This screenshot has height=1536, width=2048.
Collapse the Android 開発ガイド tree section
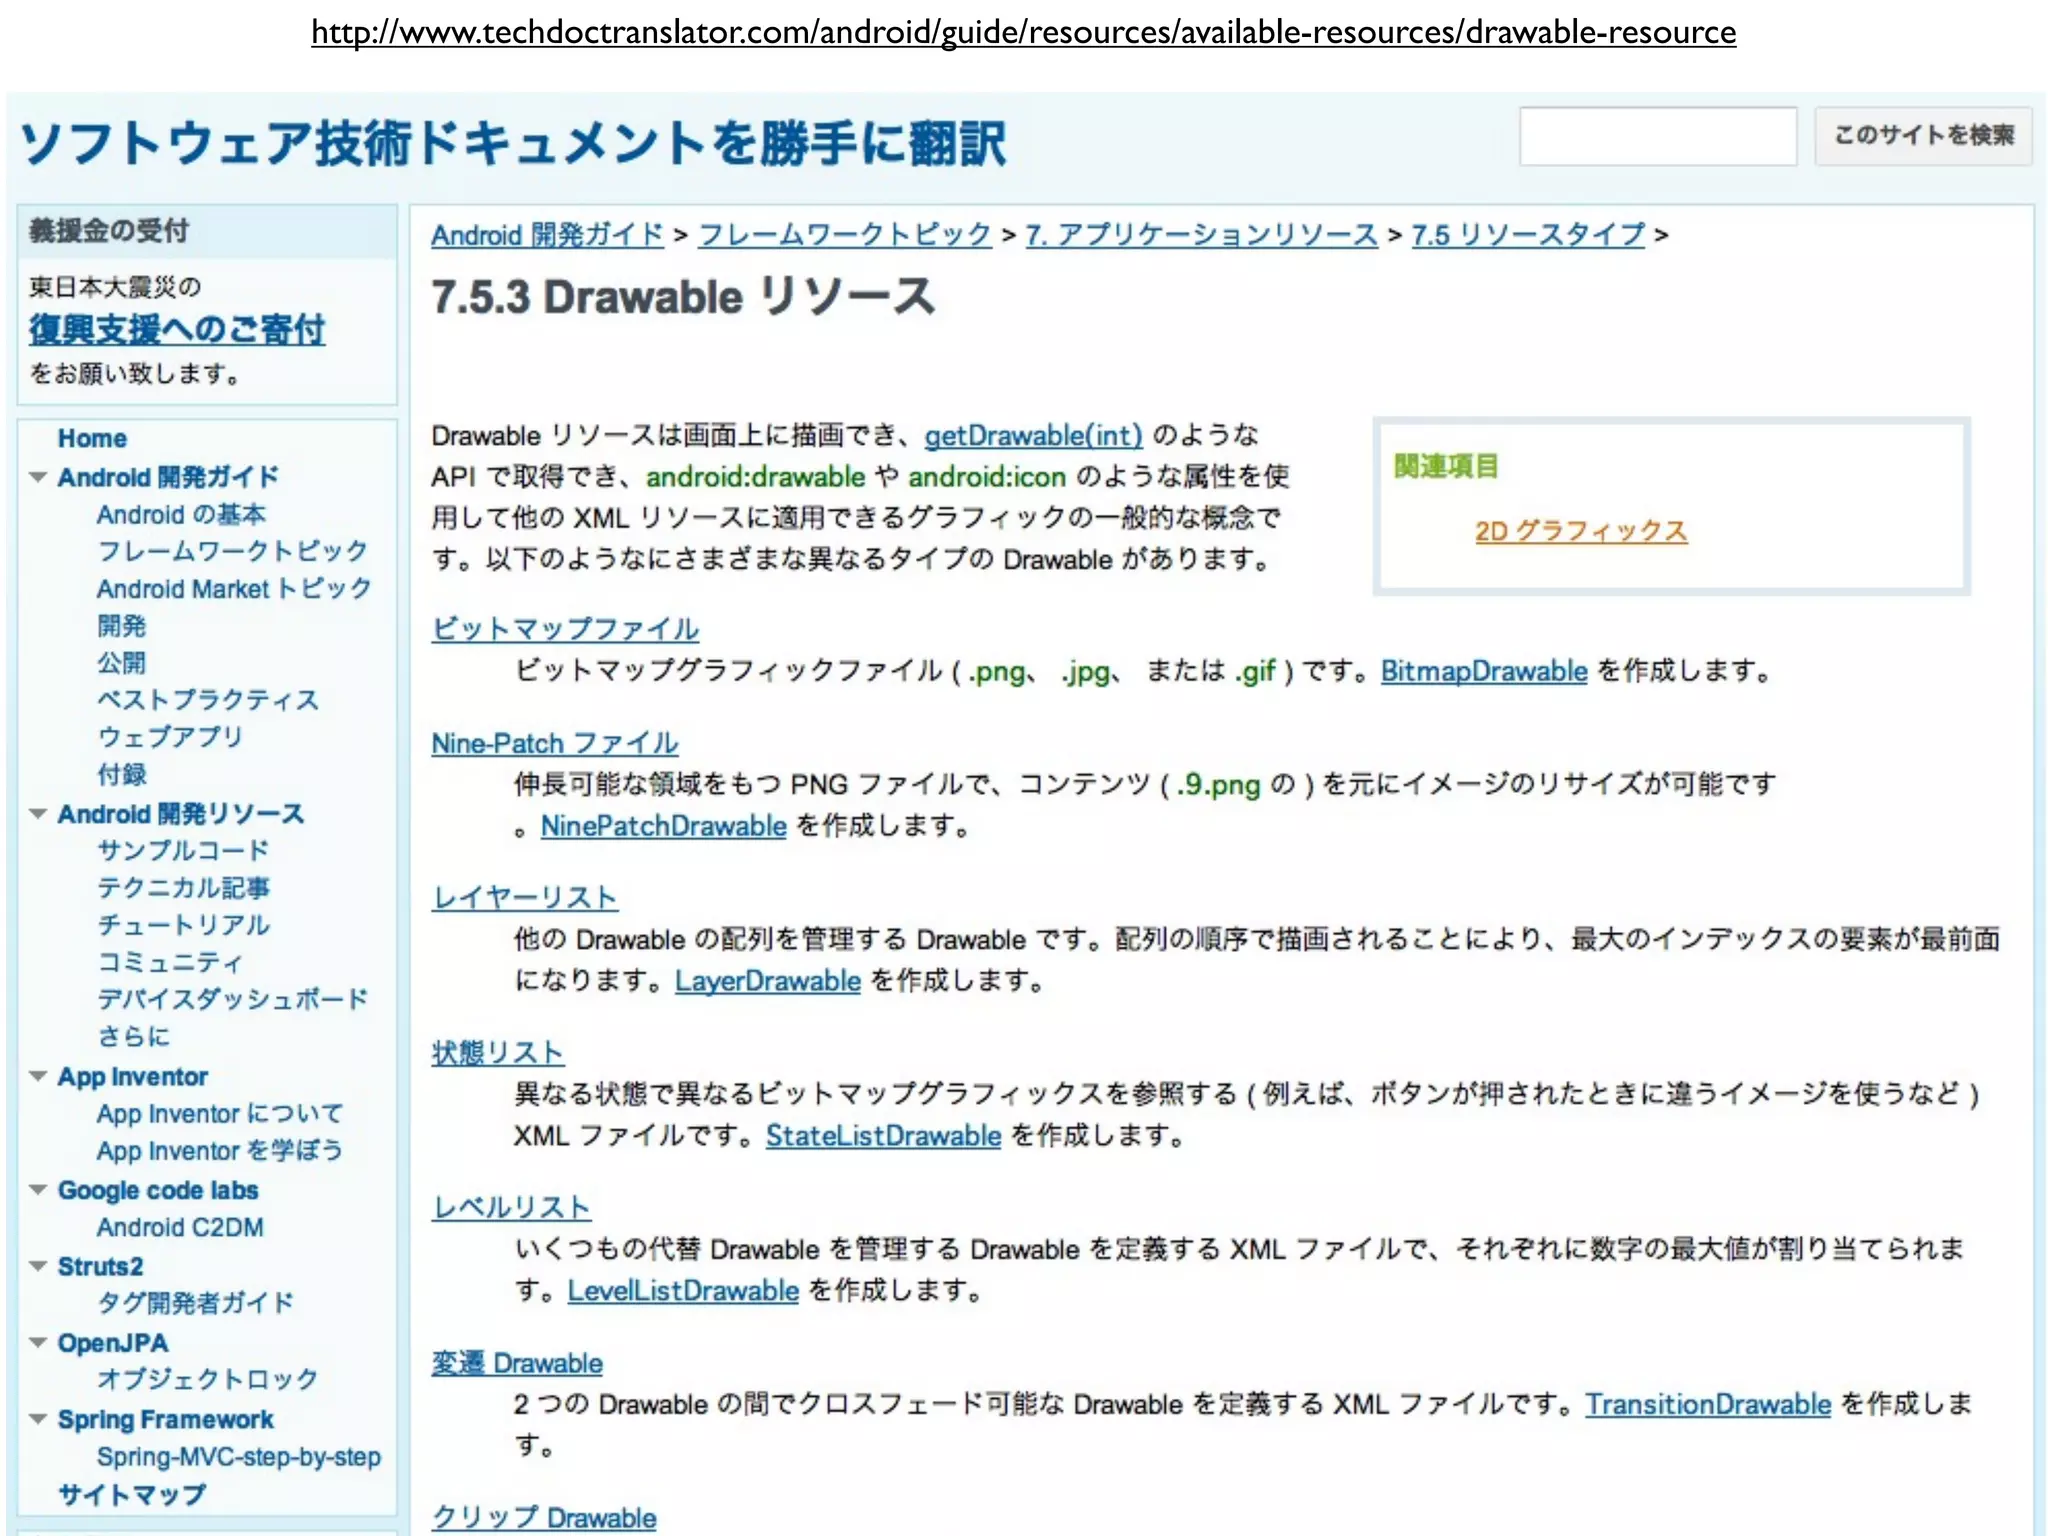[x=38, y=477]
